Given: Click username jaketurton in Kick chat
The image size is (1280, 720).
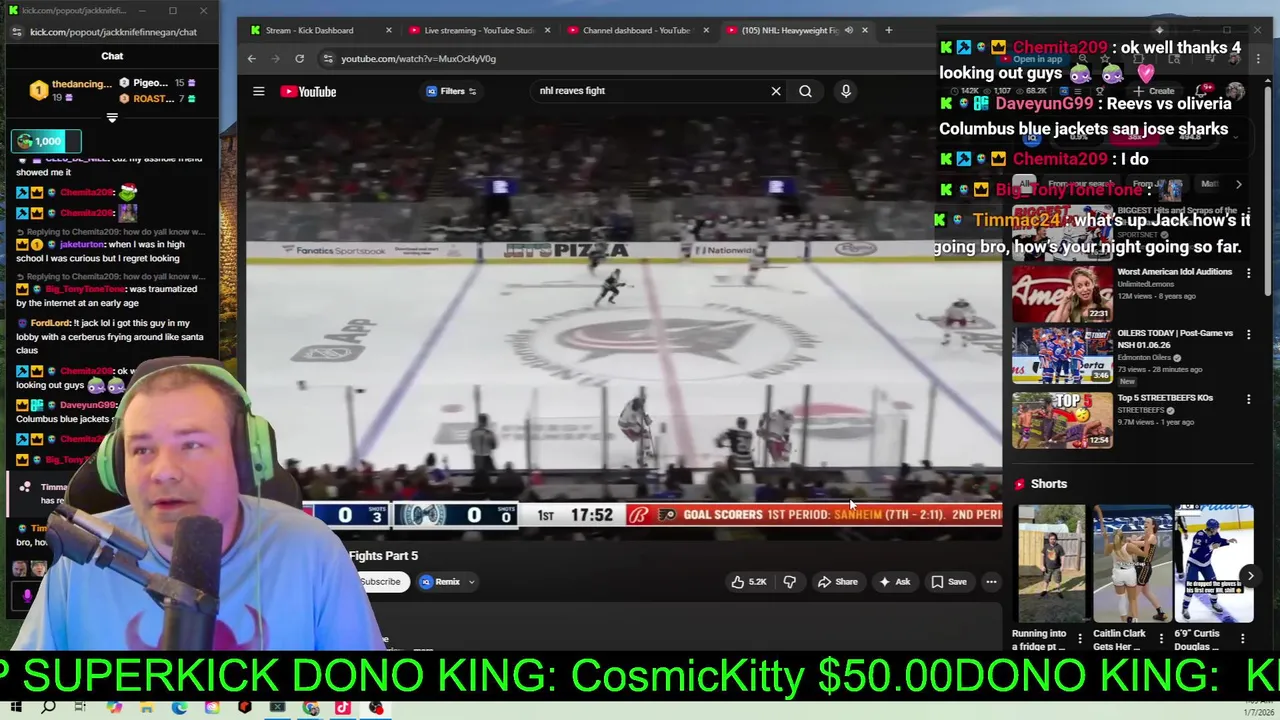Looking at the screenshot, I should coord(83,244).
